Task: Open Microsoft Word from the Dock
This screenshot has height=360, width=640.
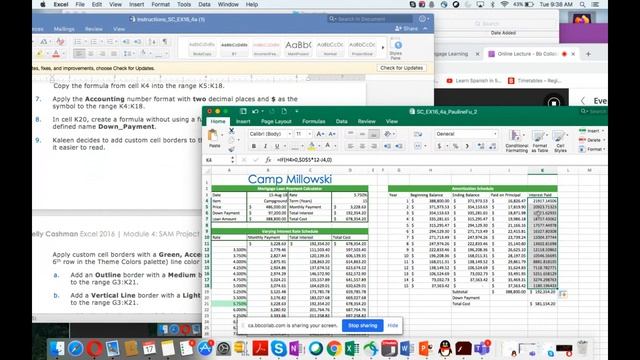Action: coord(407,349)
